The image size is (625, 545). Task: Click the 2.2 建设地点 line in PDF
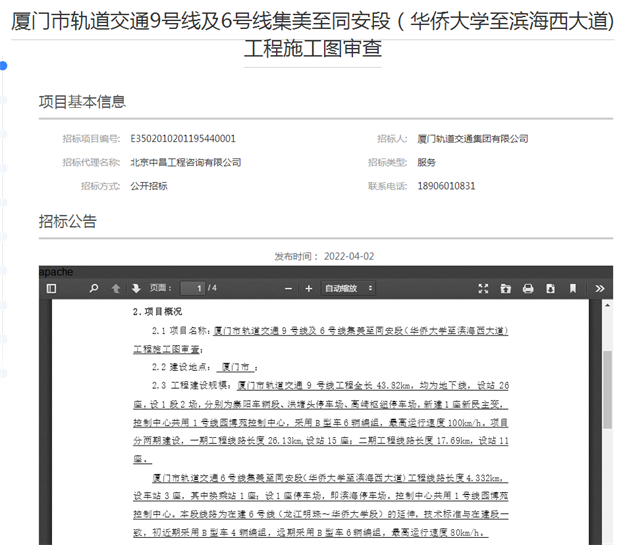205,367
